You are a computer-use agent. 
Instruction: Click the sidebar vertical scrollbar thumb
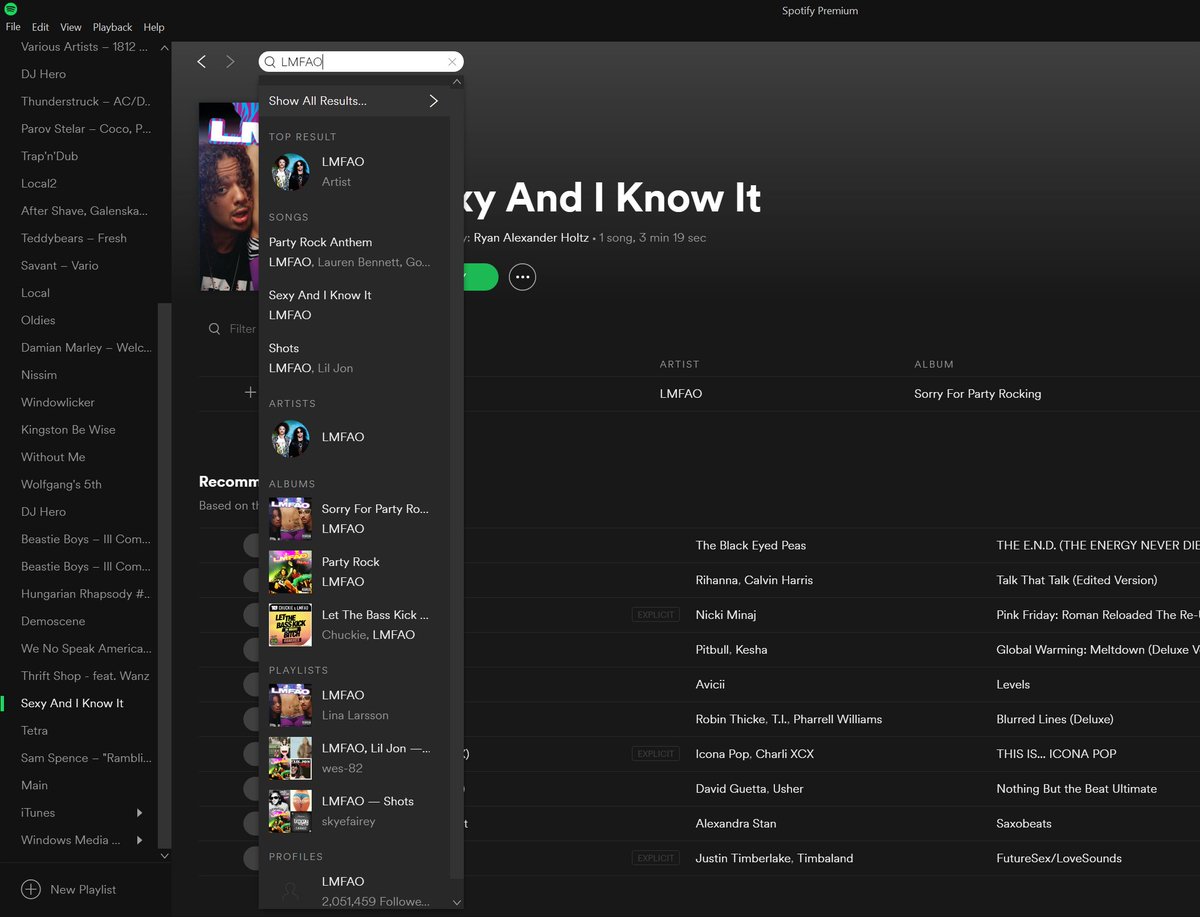pyautogui.click(x=165, y=575)
